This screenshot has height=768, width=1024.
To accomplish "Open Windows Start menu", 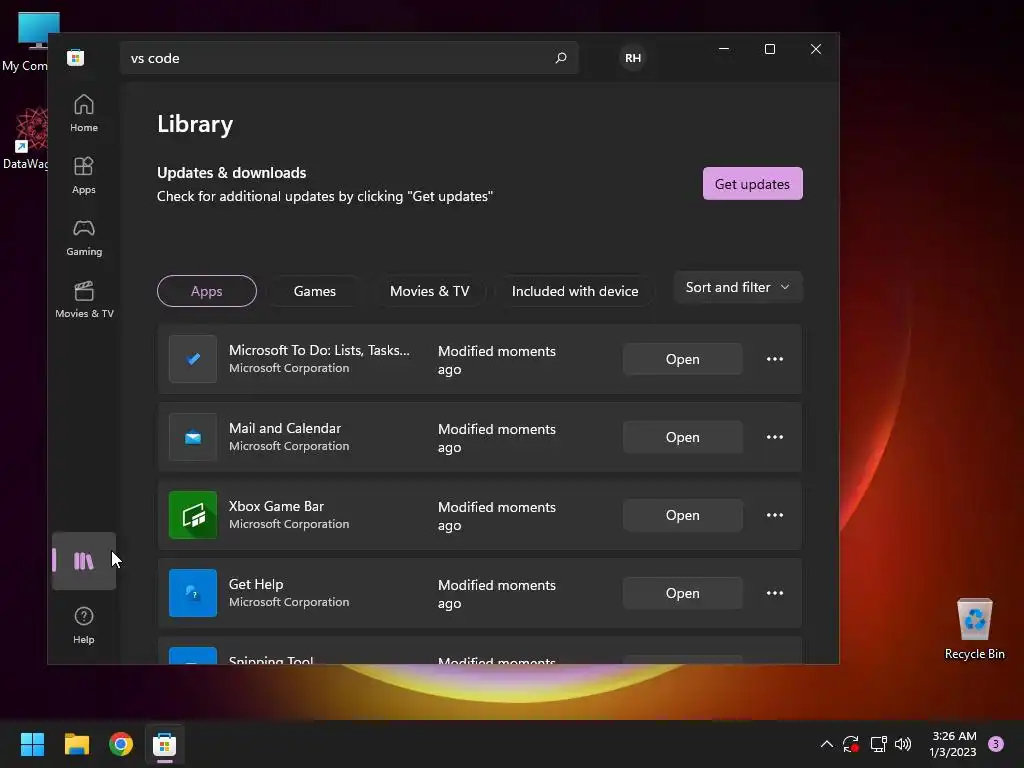I will [32, 744].
